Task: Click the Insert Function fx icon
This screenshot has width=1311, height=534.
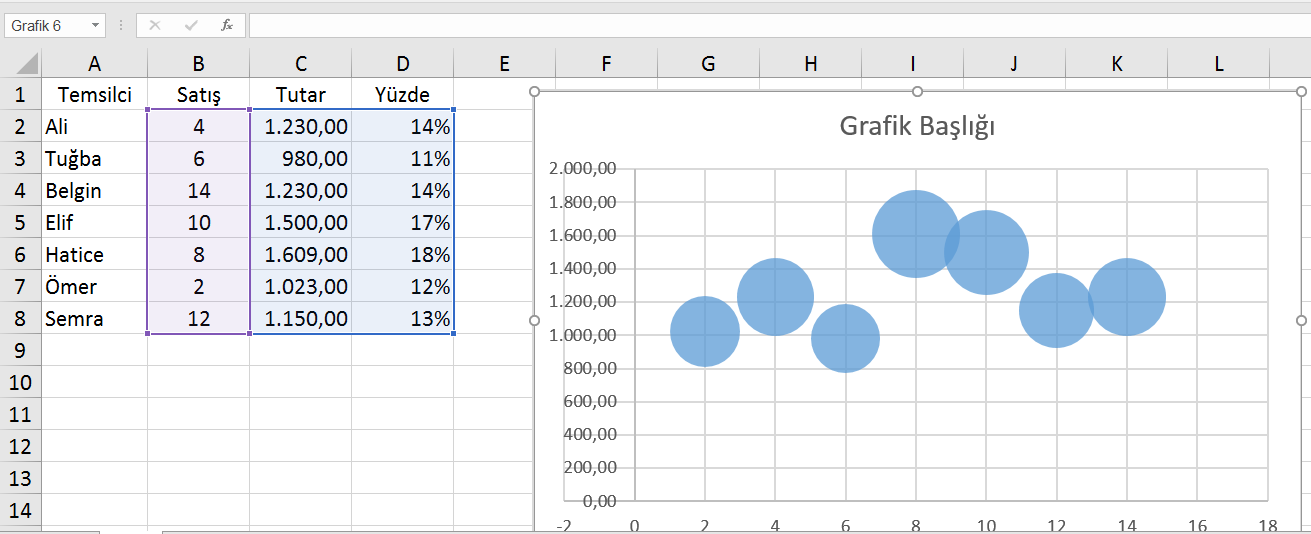Action: click(x=227, y=25)
